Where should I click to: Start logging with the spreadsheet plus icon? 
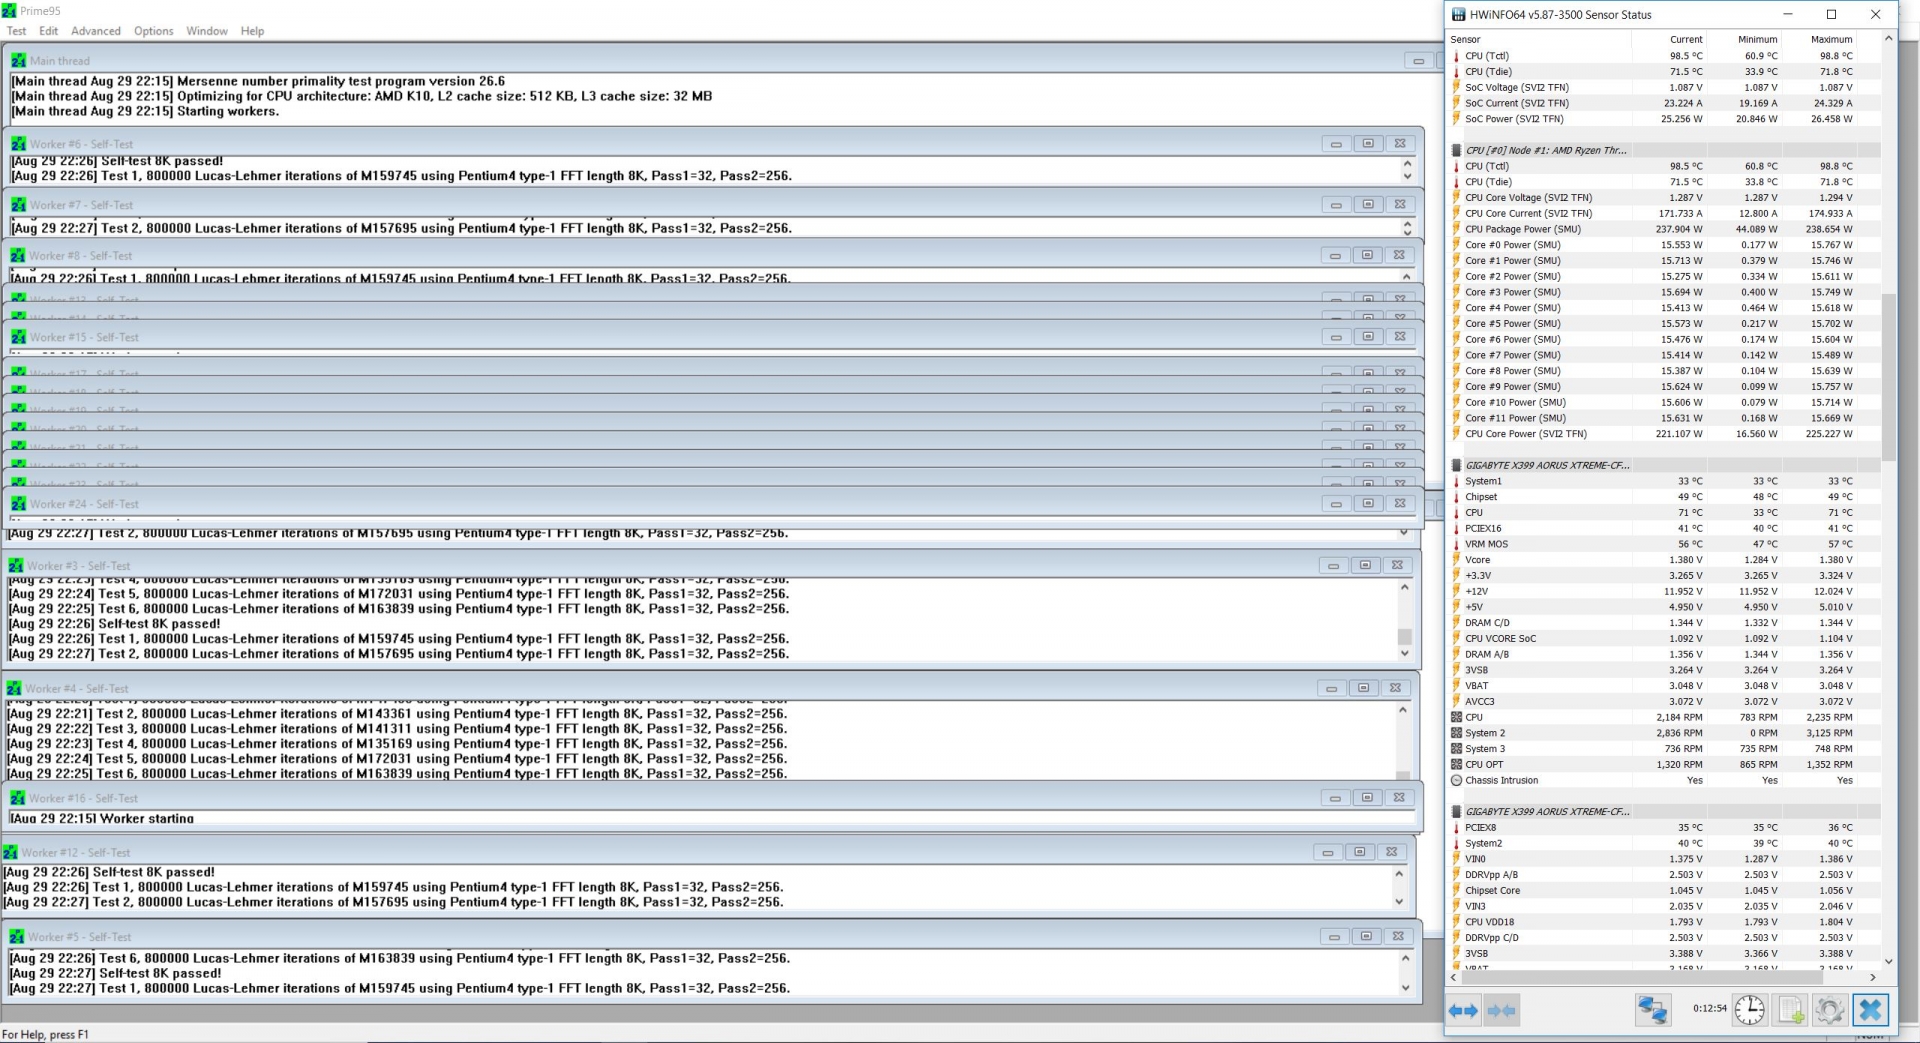point(1790,1010)
